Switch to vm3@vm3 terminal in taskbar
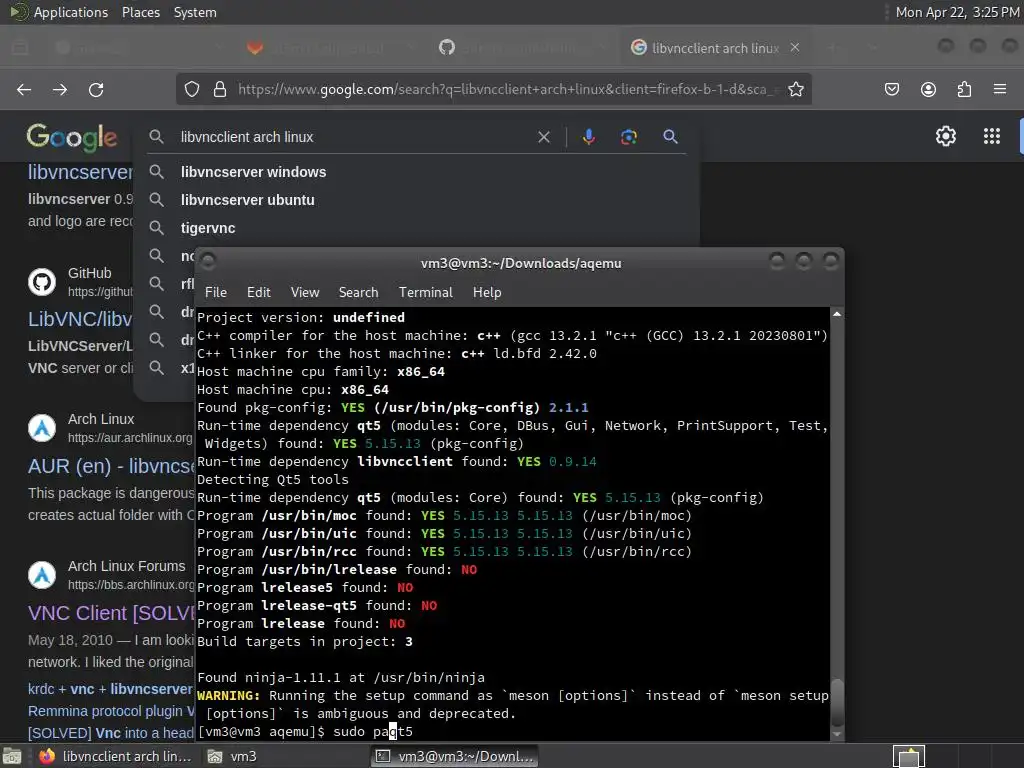Image resolution: width=1024 pixels, height=768 pixels. coord(455,756)
